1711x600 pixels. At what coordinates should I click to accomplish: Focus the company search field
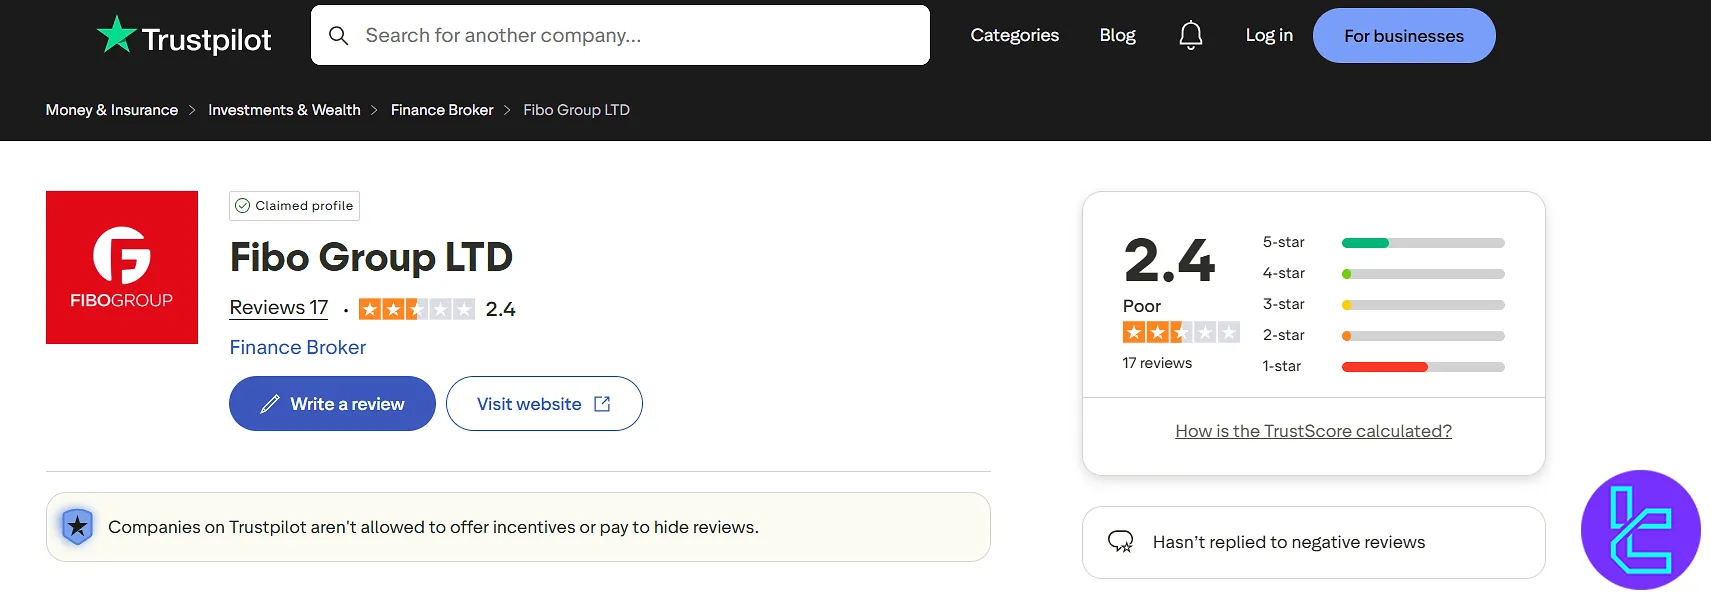coord(640,36)
